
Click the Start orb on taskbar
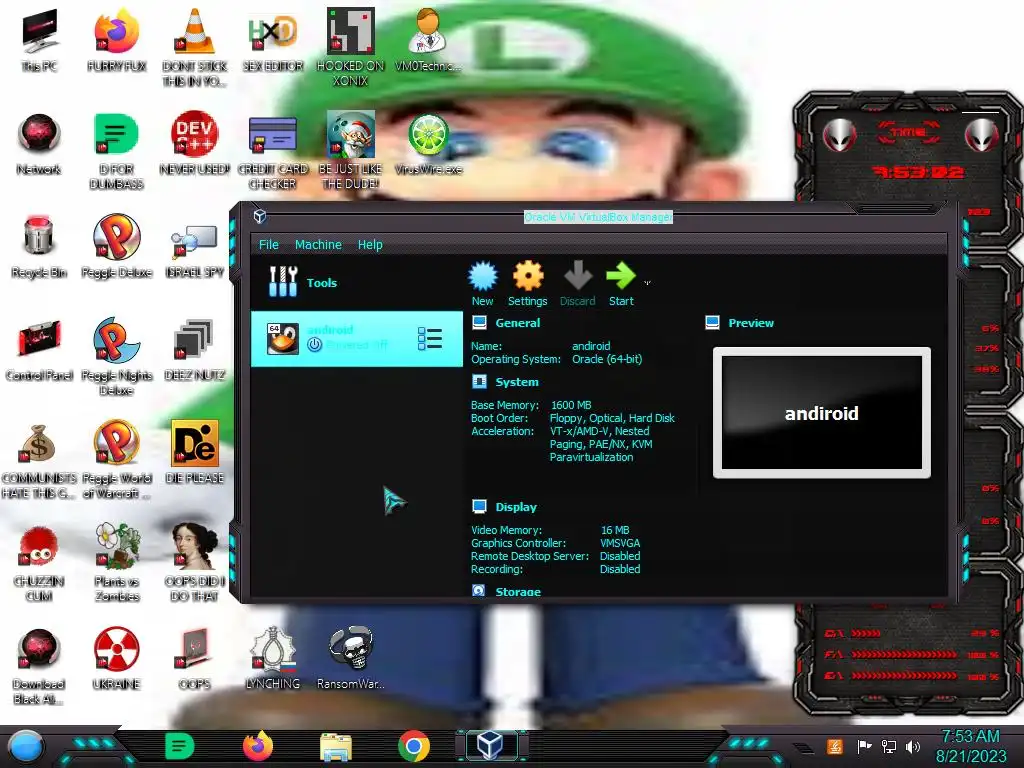25,748
